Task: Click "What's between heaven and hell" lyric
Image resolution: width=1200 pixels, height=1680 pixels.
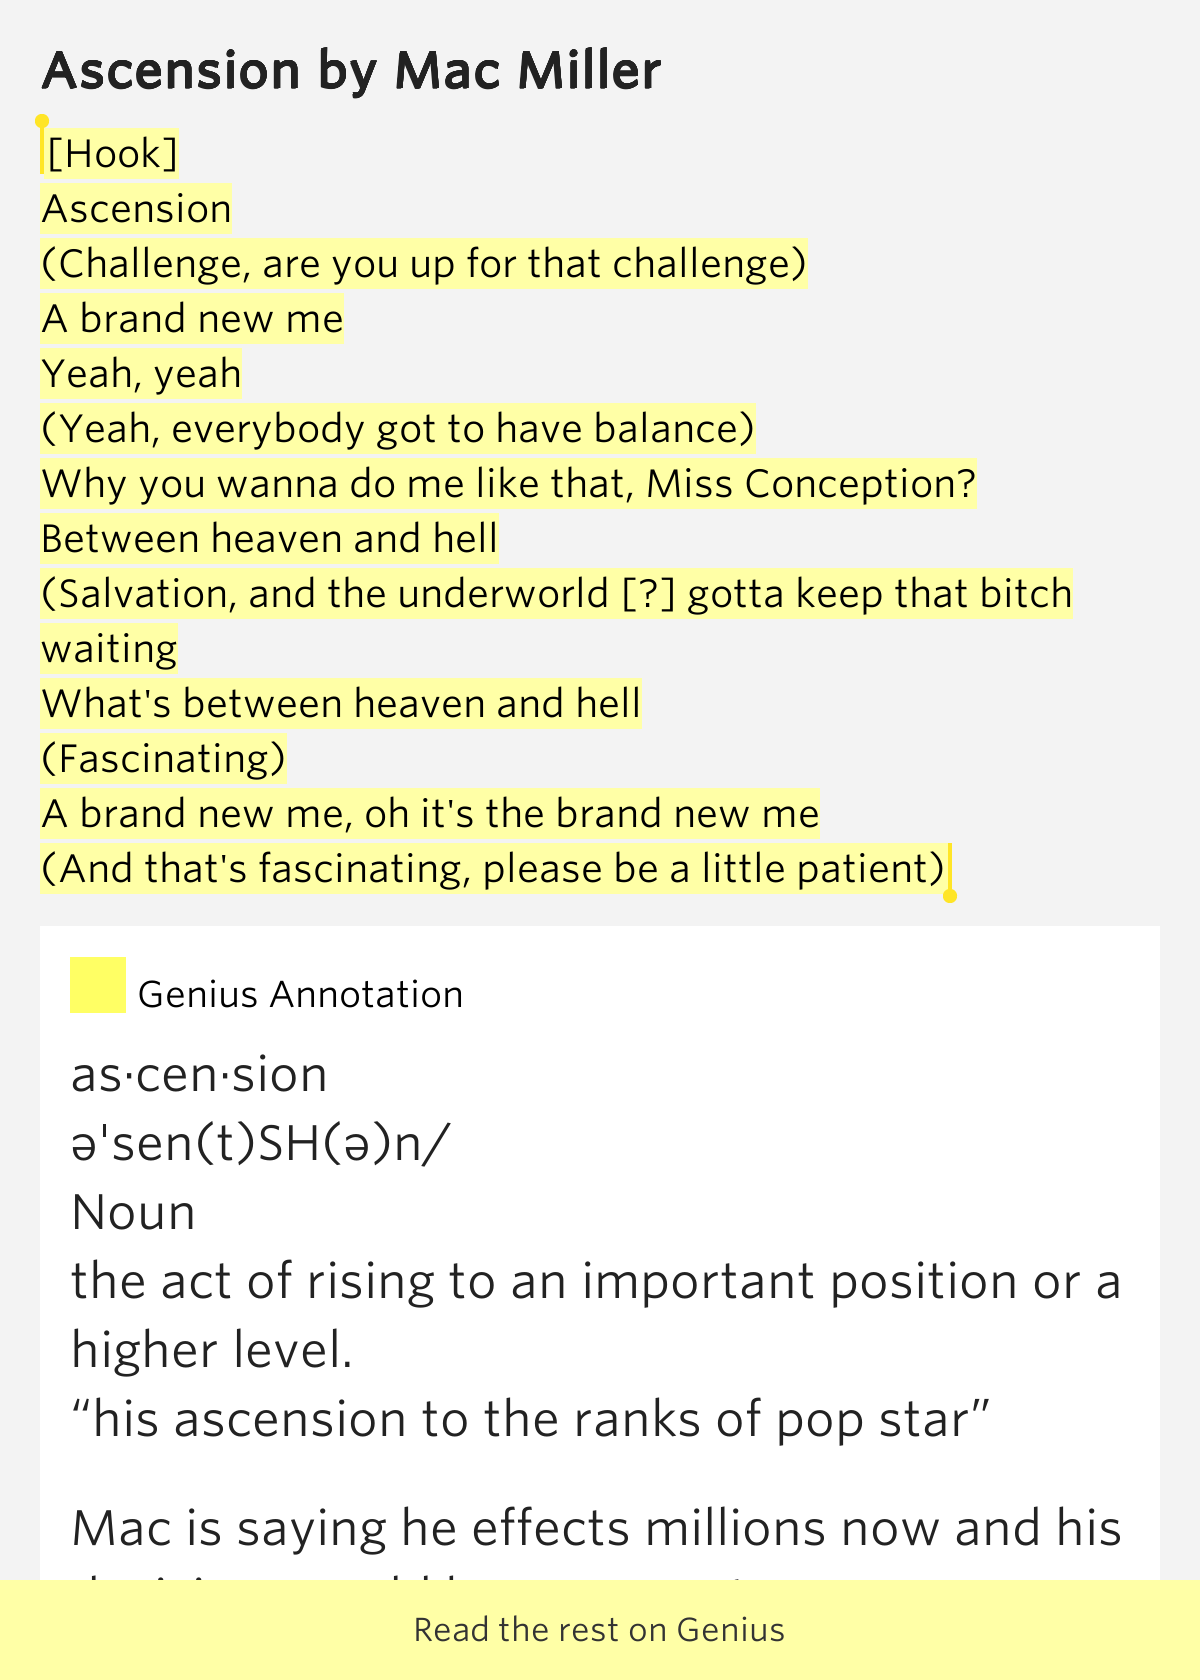Action: pyautogui.click(x=341, y=704)
